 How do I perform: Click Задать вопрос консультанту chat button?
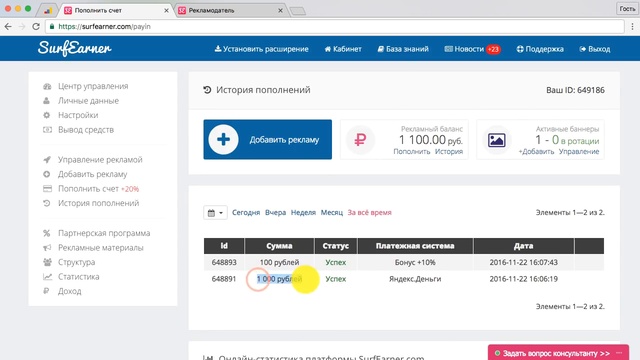click(x=558, y=353)
